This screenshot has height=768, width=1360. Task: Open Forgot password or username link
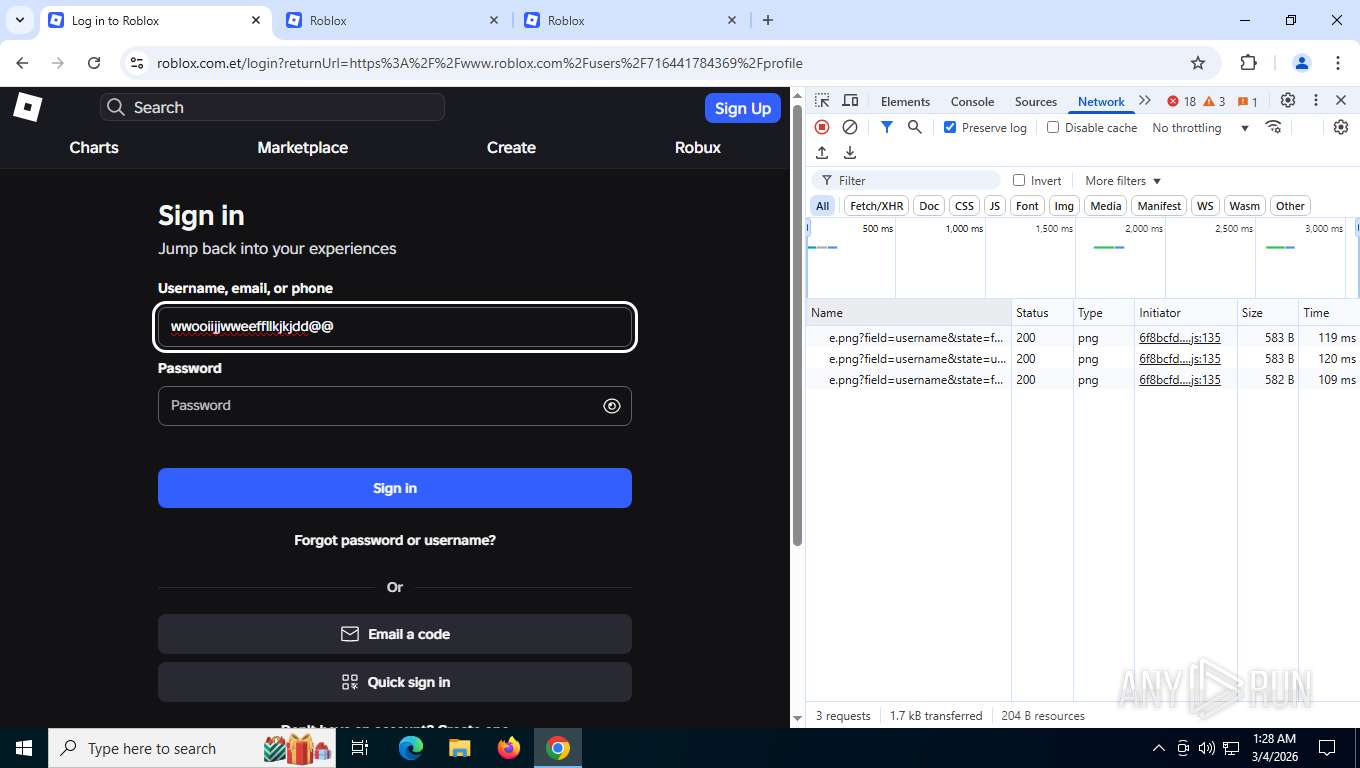pyautogui.click(x=395, y=540)
